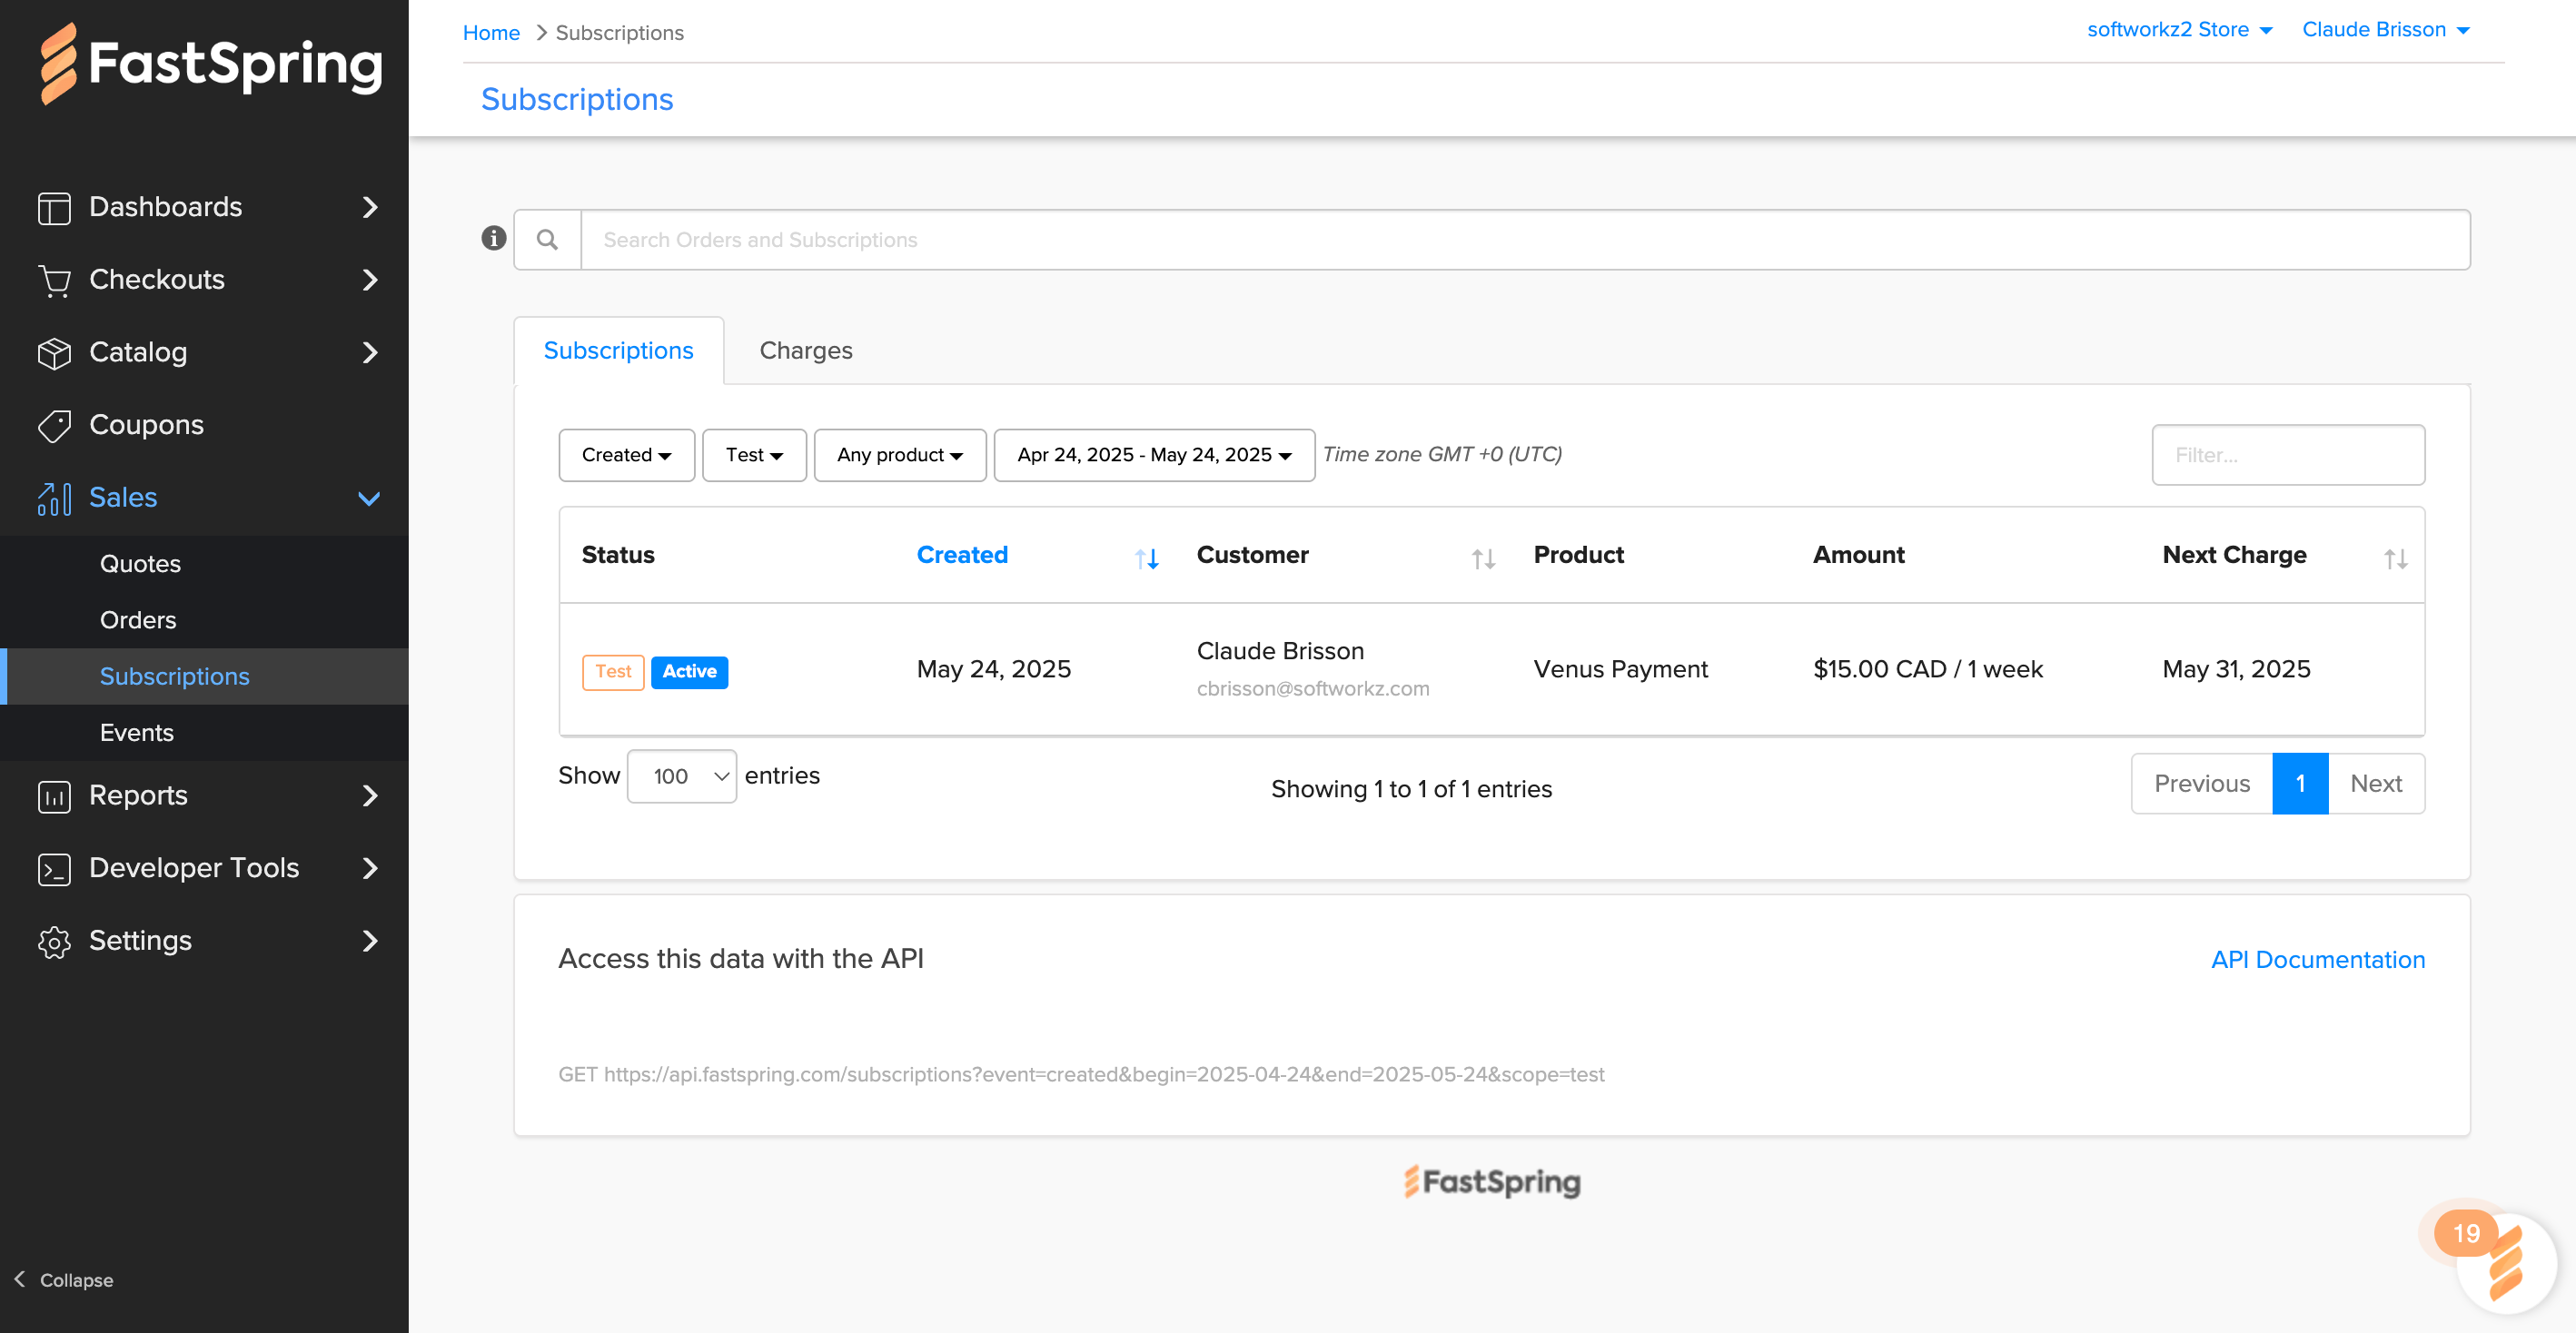Click the Settings gear icon
This screenshot has height=1333, width=2576.
pyautogui.click(x=54, y=942)
